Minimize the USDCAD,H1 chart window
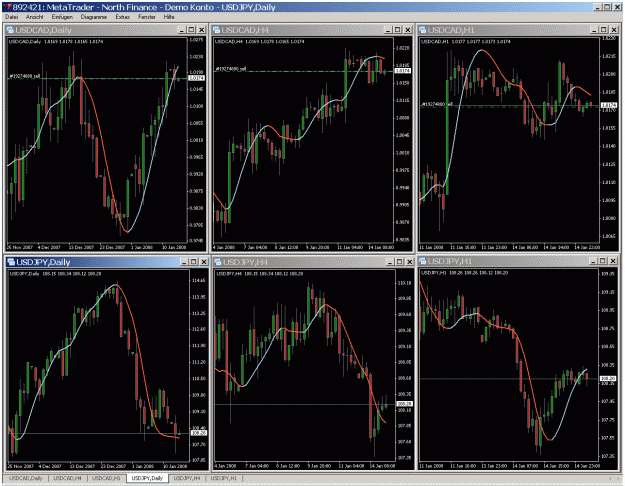Viewport: 625px width, 486px height. [x=594, y=30]
